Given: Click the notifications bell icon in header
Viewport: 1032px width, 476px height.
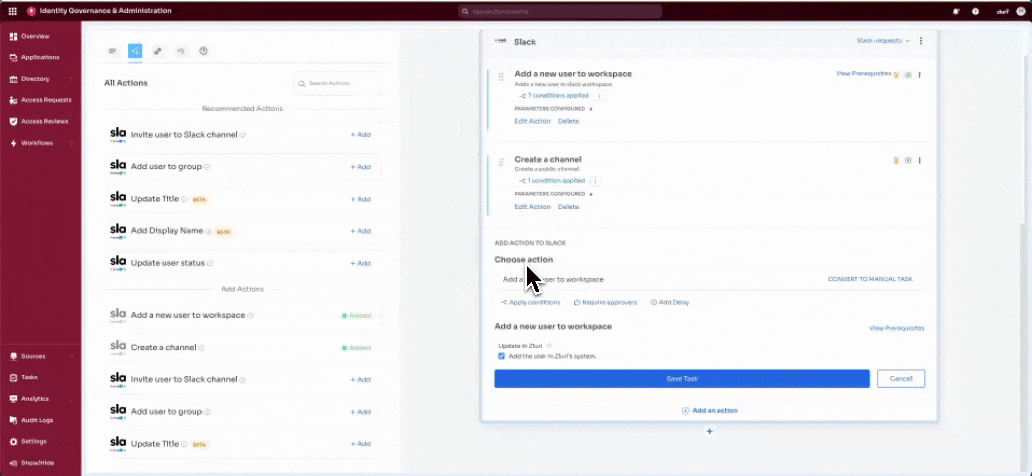Looking at the screenshot, I should pos(956,11).
